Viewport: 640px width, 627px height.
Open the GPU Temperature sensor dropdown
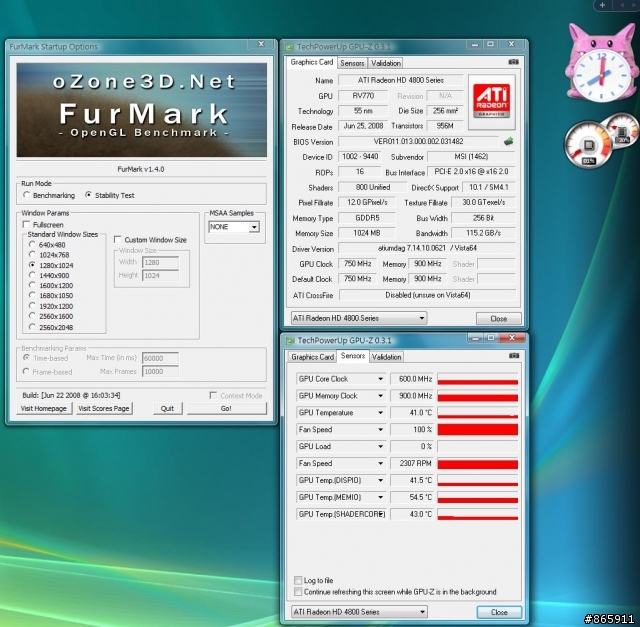(x=380, y=413)
